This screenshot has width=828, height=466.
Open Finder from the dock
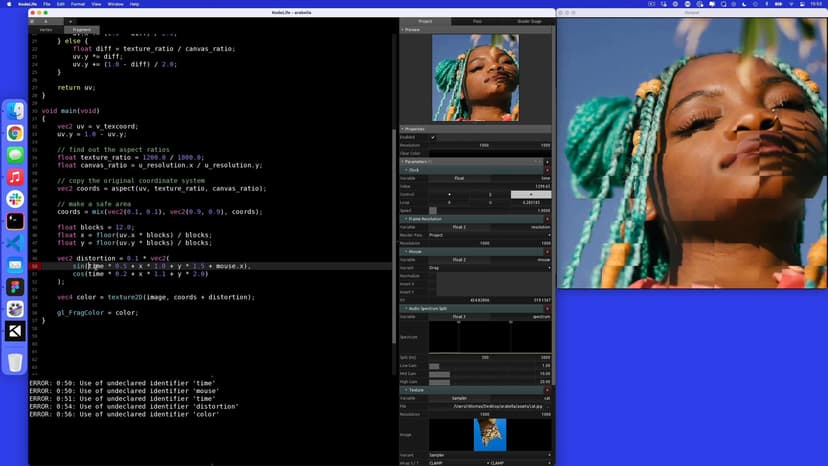tap(15, 111)
